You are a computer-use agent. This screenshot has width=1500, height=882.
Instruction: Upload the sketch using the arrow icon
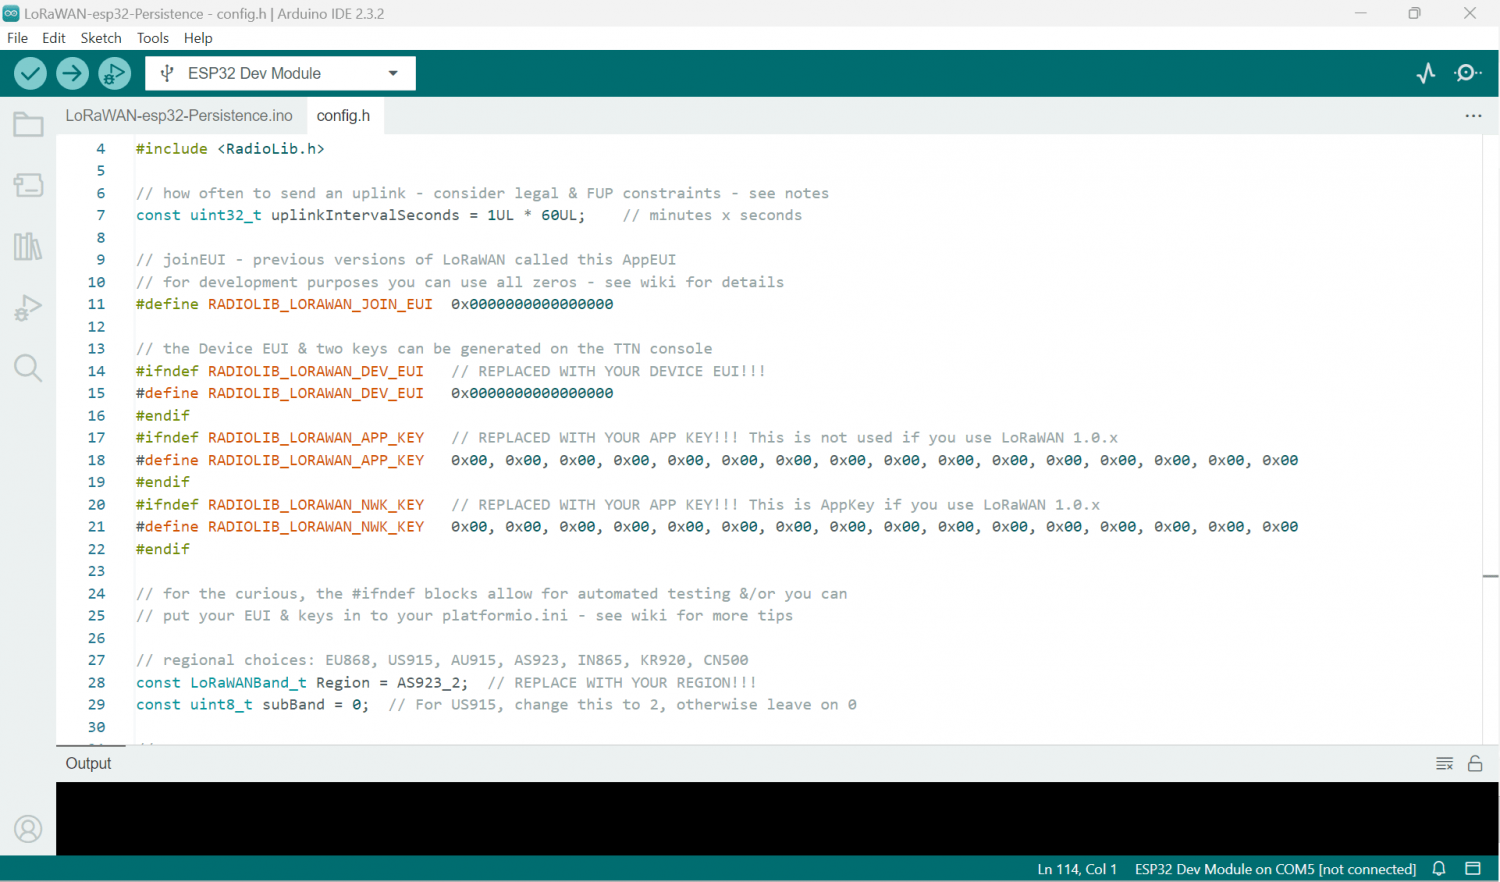[72, 73]
